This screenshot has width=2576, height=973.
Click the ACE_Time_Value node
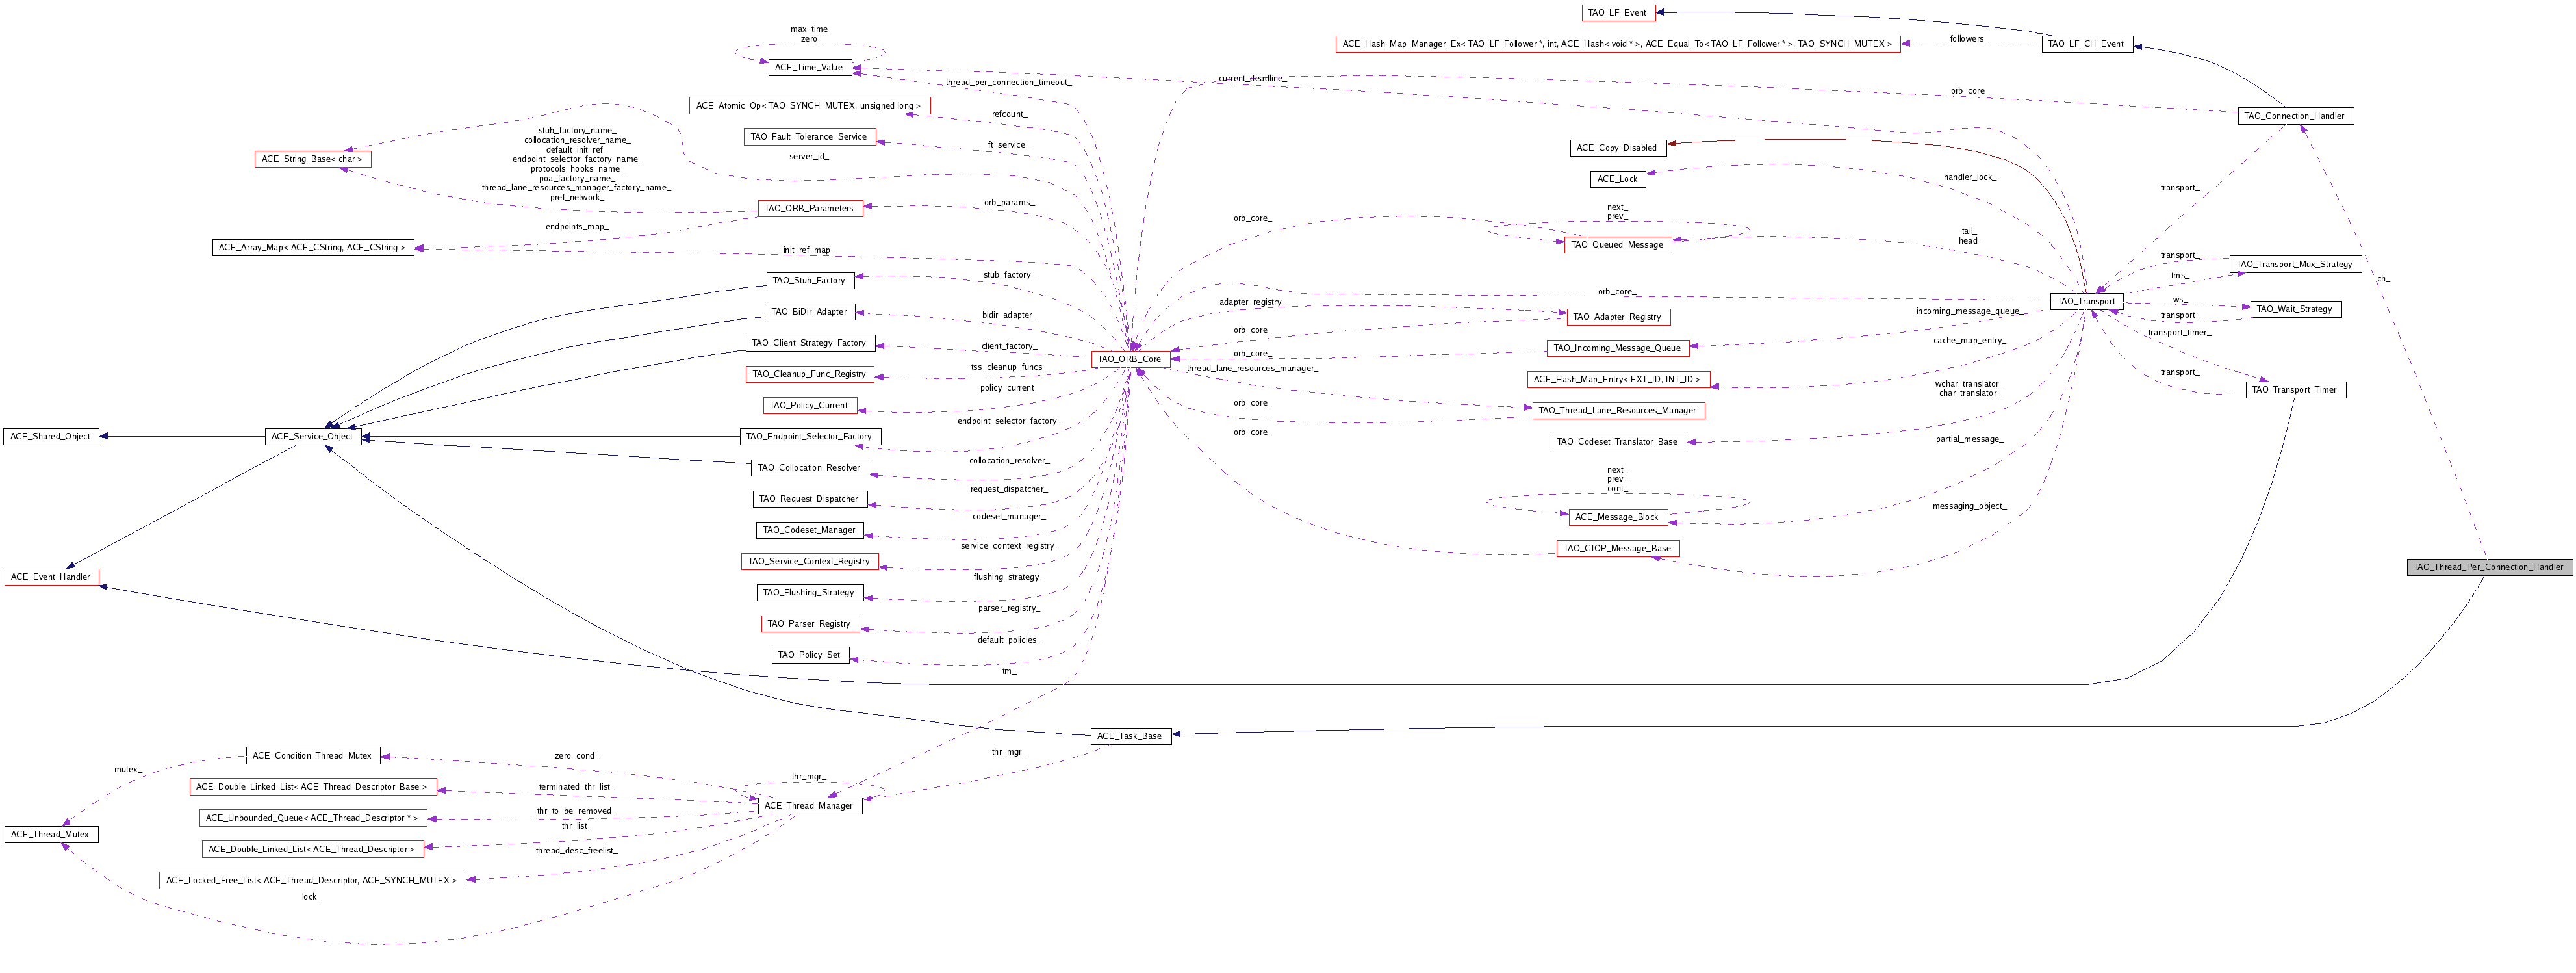tap(809, 68)
